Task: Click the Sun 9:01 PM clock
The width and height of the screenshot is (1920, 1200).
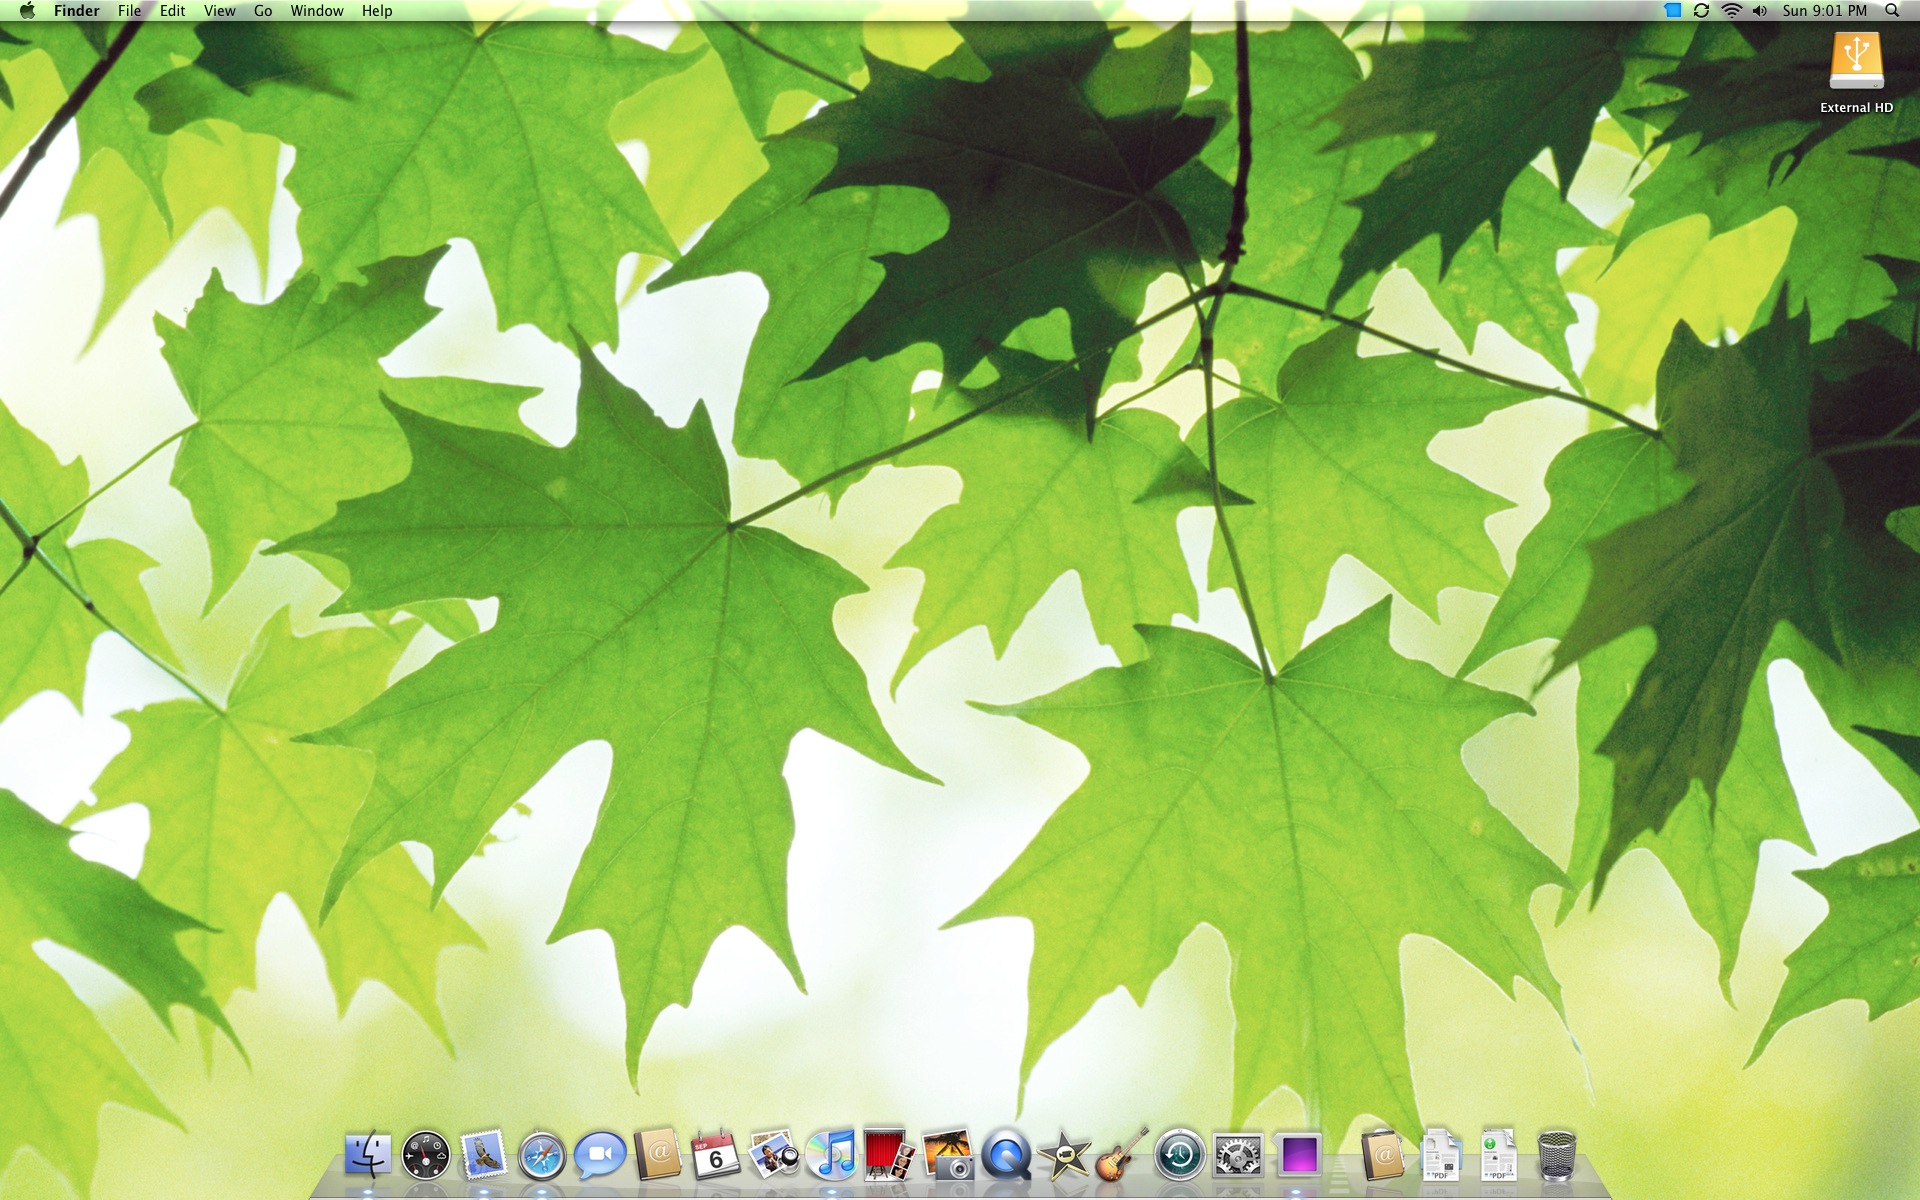Action: point(1825,11)
